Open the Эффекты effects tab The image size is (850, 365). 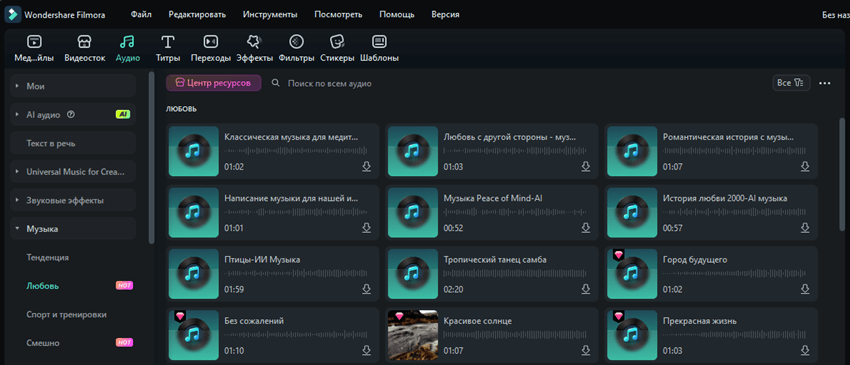[254, 48]
